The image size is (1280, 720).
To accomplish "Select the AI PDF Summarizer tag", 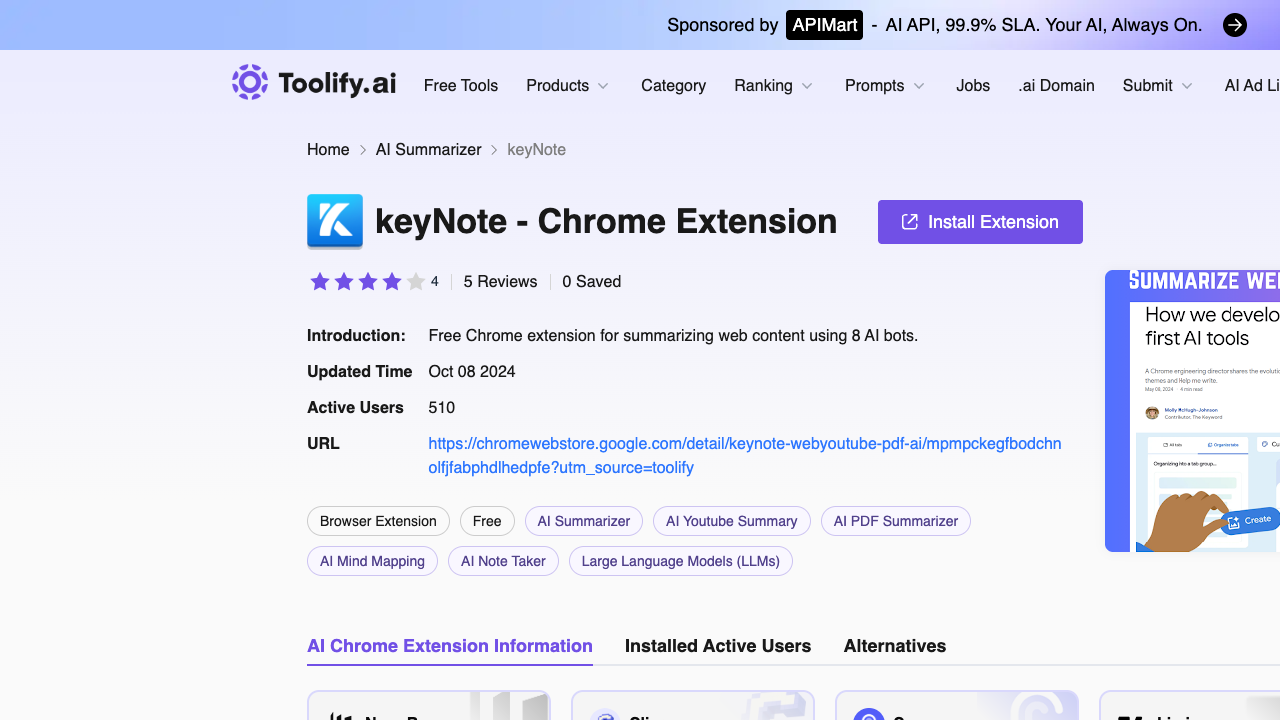I will (896, 521).
